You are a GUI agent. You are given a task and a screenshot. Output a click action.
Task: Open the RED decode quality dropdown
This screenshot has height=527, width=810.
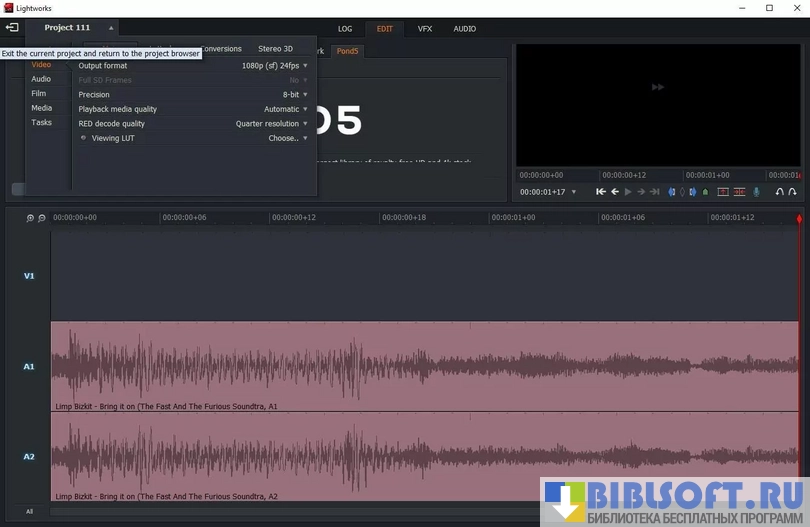point(272,124)
